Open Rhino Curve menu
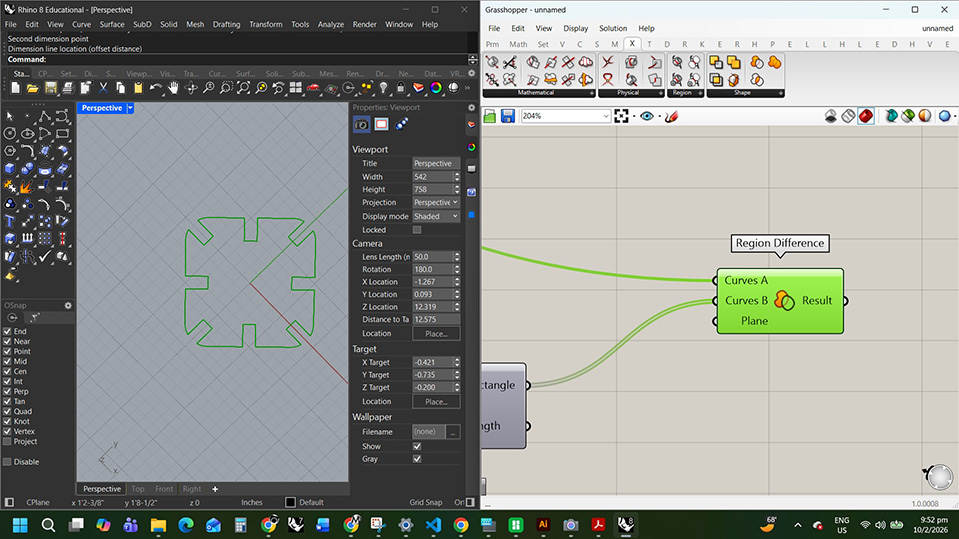 (x=81, y=24)
